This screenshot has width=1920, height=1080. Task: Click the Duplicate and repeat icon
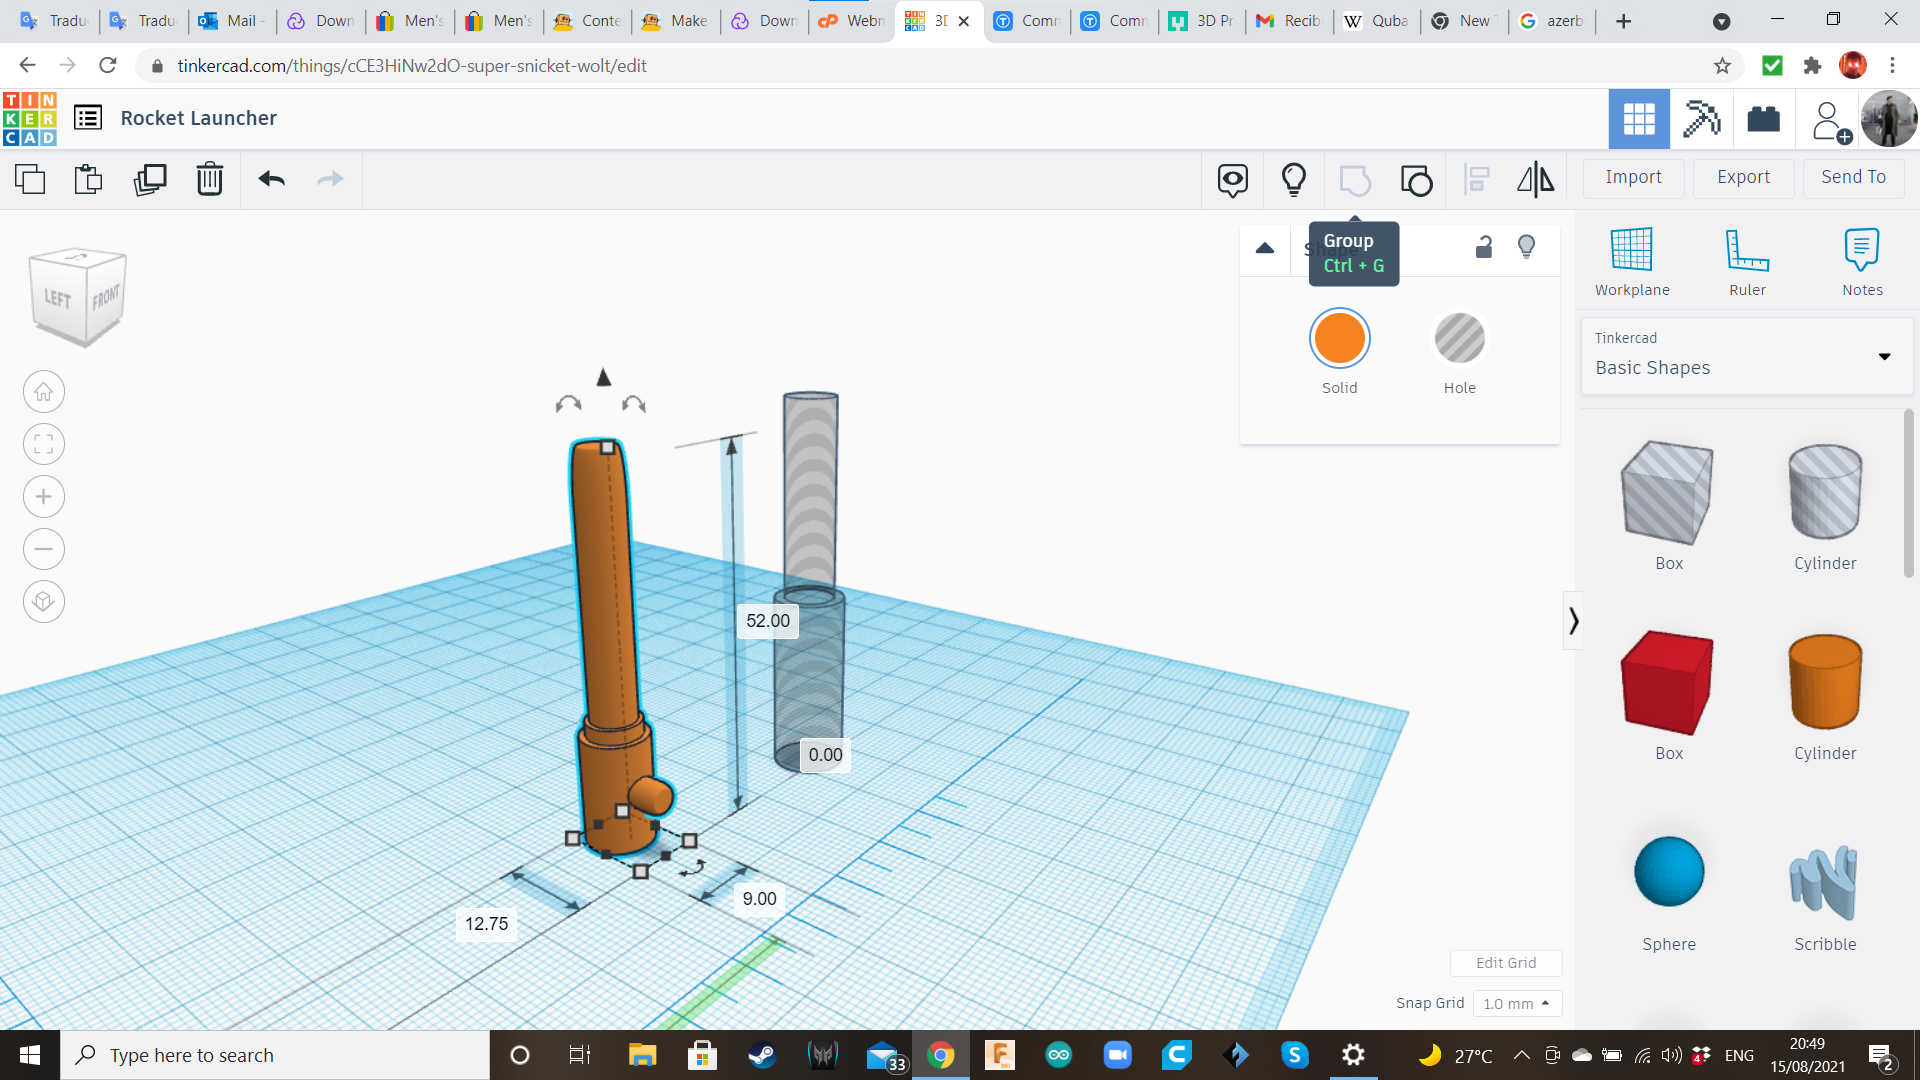tap(150, 179)
